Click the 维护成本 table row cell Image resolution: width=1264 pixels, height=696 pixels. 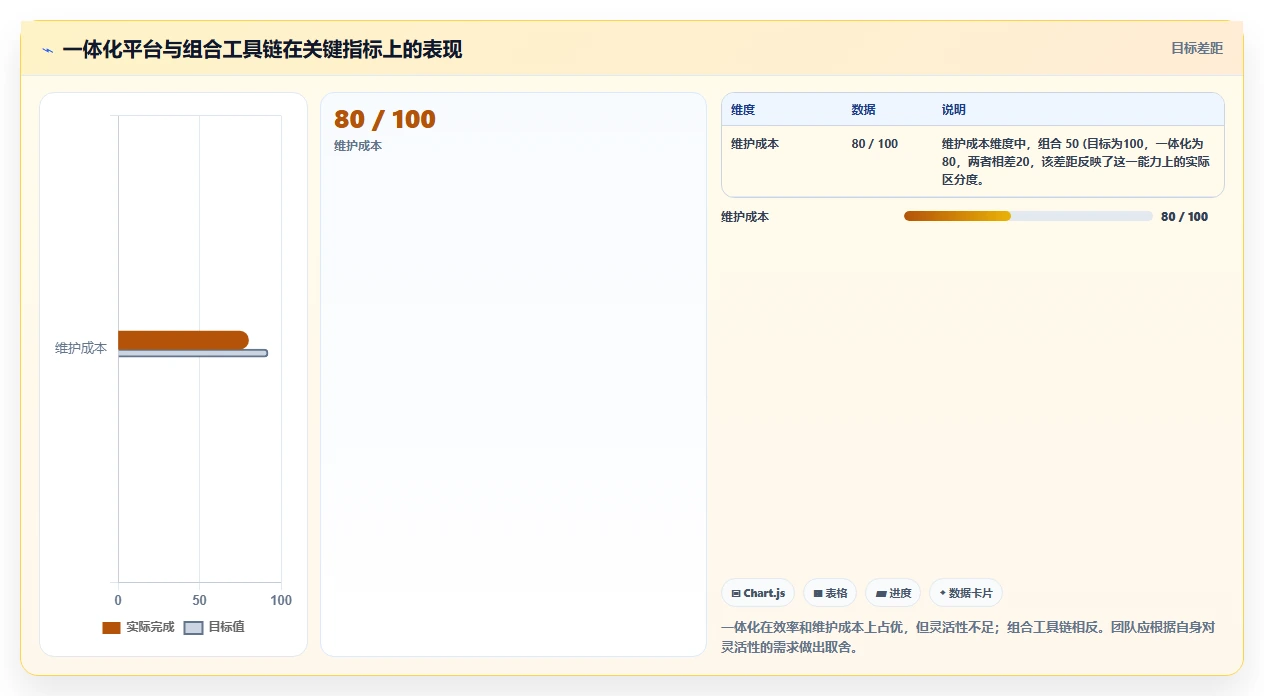click(x=755, y=144)
